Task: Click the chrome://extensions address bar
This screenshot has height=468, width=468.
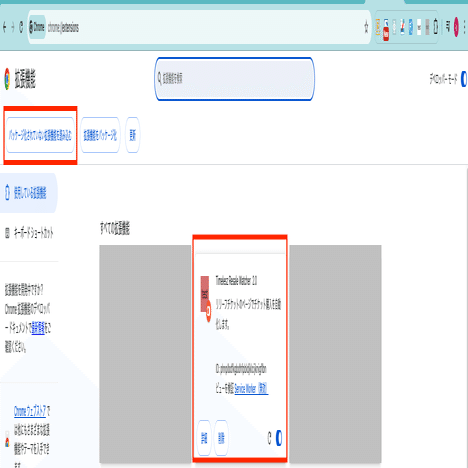Action: click(x=200, y=27)
